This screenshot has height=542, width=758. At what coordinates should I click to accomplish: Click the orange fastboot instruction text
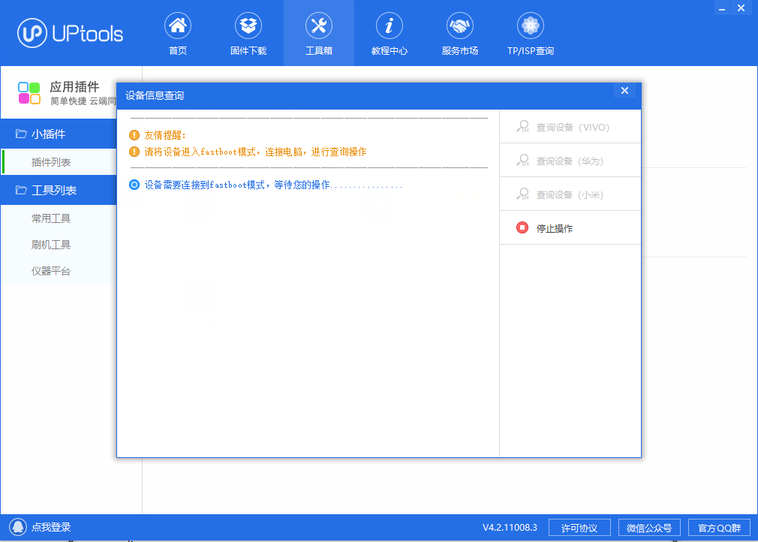255,152
